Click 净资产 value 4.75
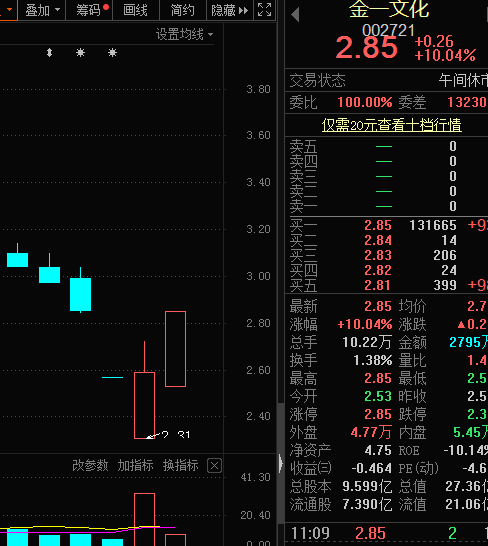 (378, 450)
